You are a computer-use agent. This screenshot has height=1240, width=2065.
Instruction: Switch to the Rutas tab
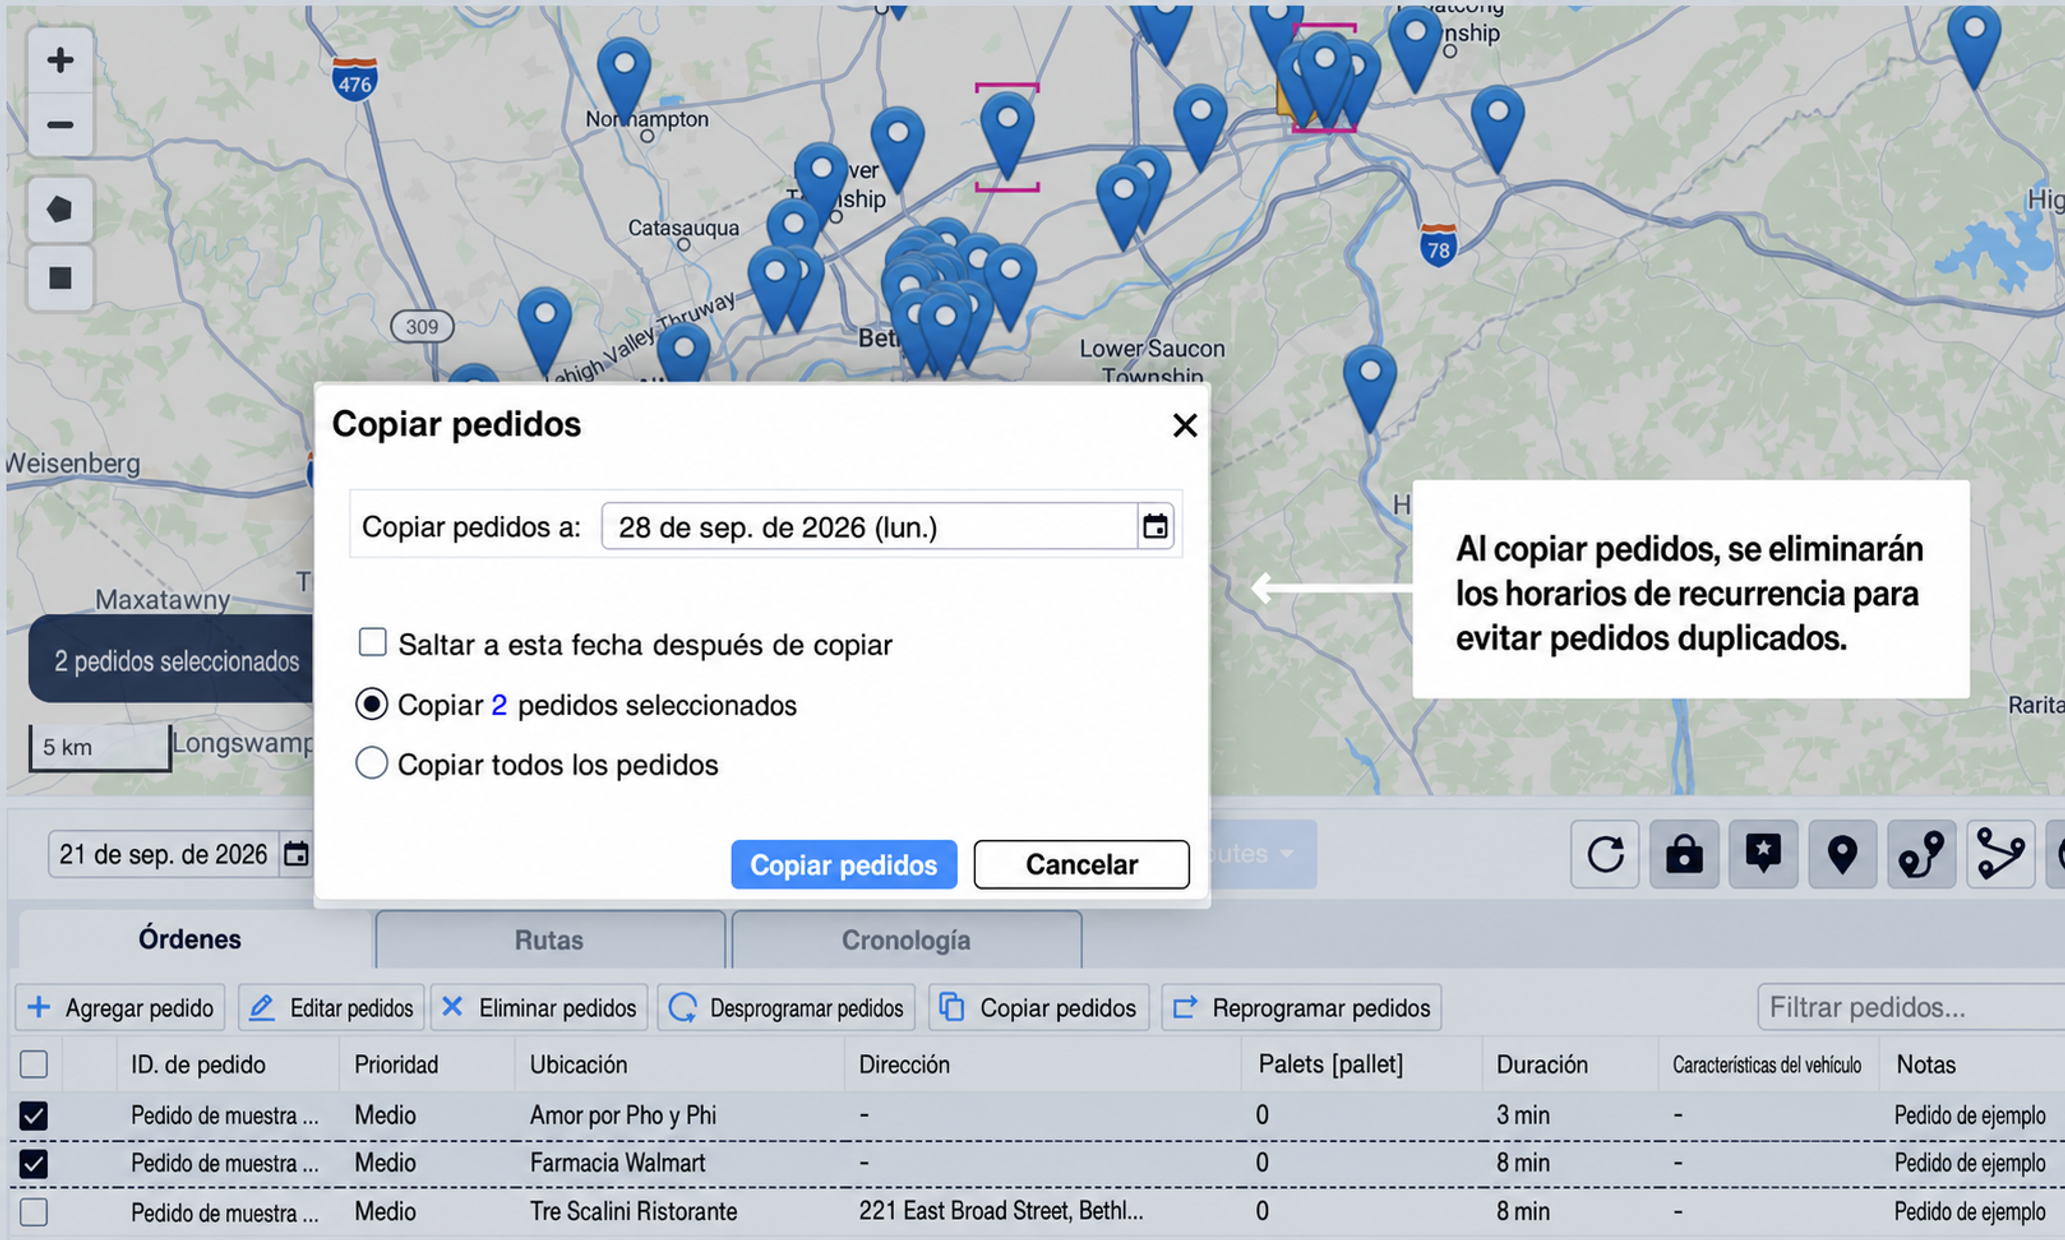[x=549, y=940]
